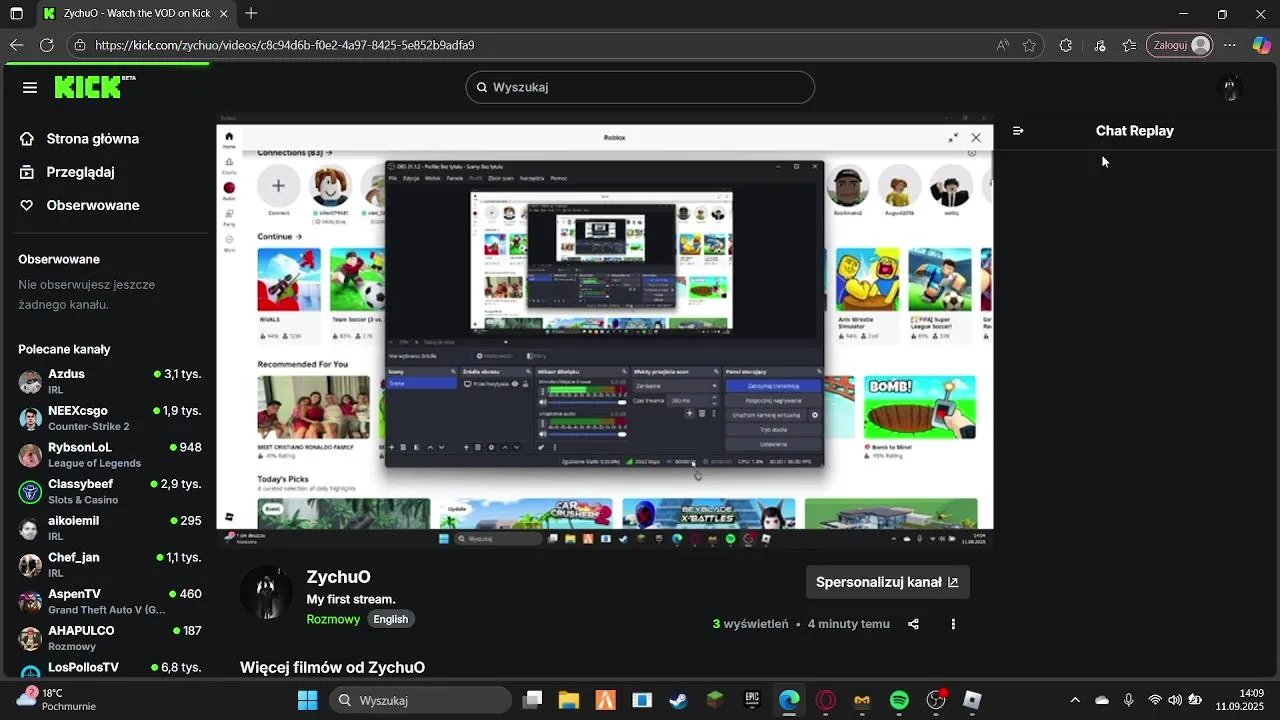Open browser Extensions icon
Viewport: 1280px width, 720px height.
pyautogui.click(x=1066, y=45)
